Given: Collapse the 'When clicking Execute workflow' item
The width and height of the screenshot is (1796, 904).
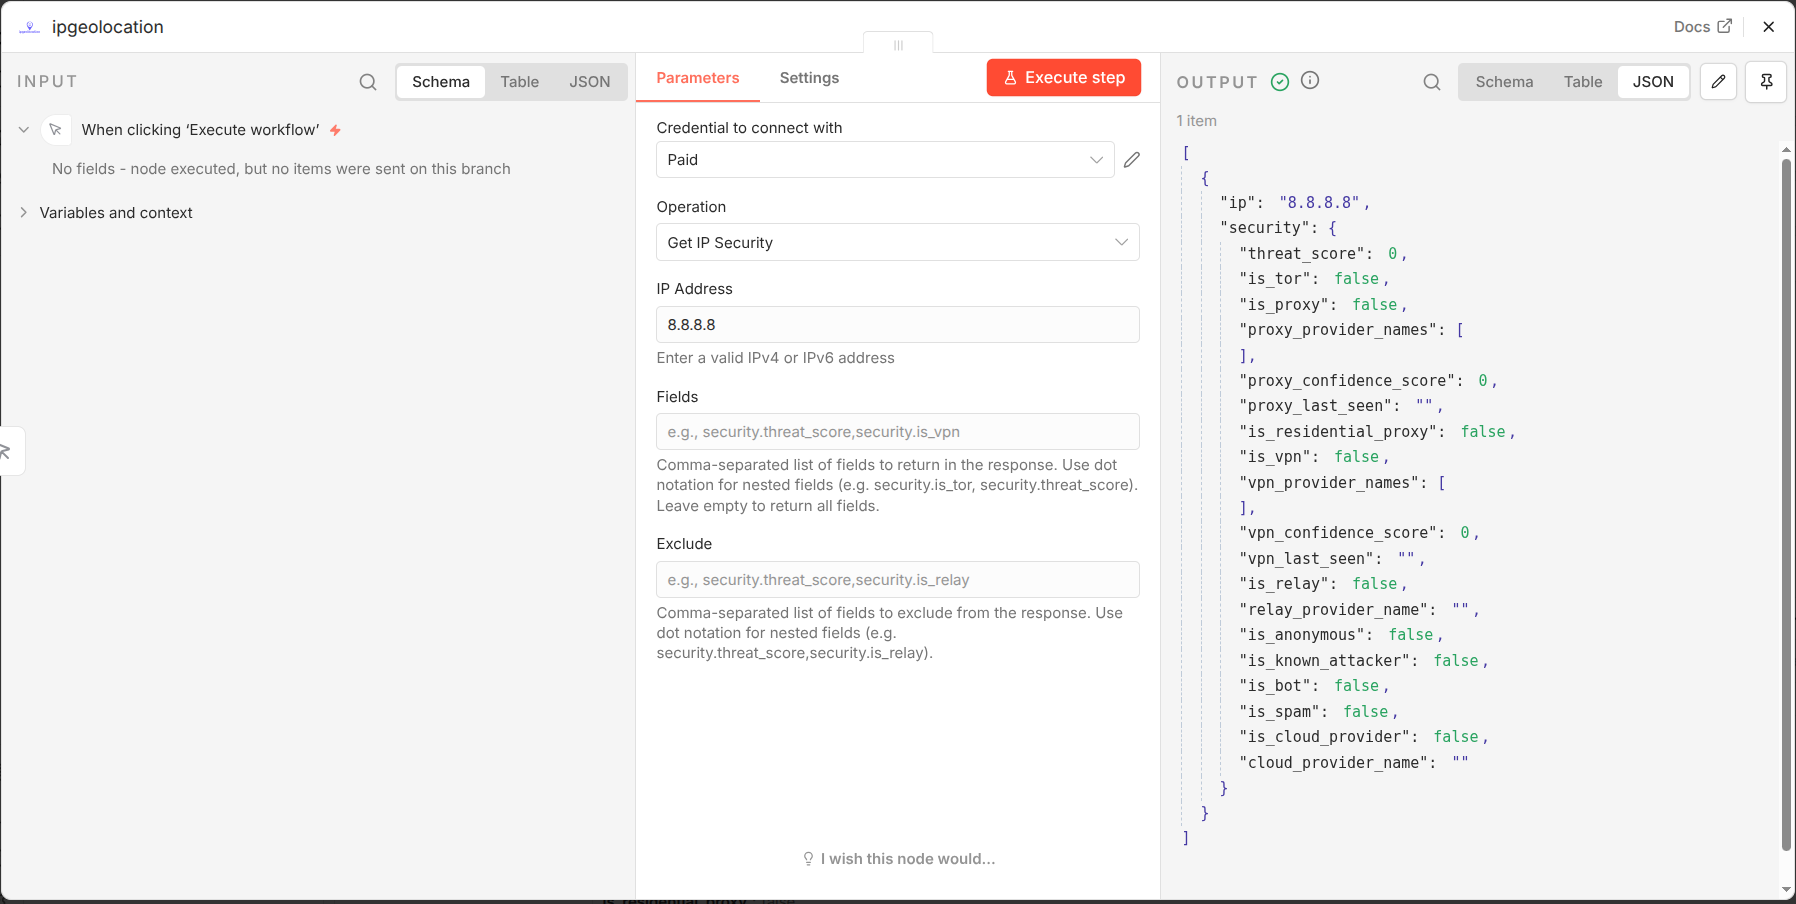Looking at the screenshot, I should pos(24,130).
